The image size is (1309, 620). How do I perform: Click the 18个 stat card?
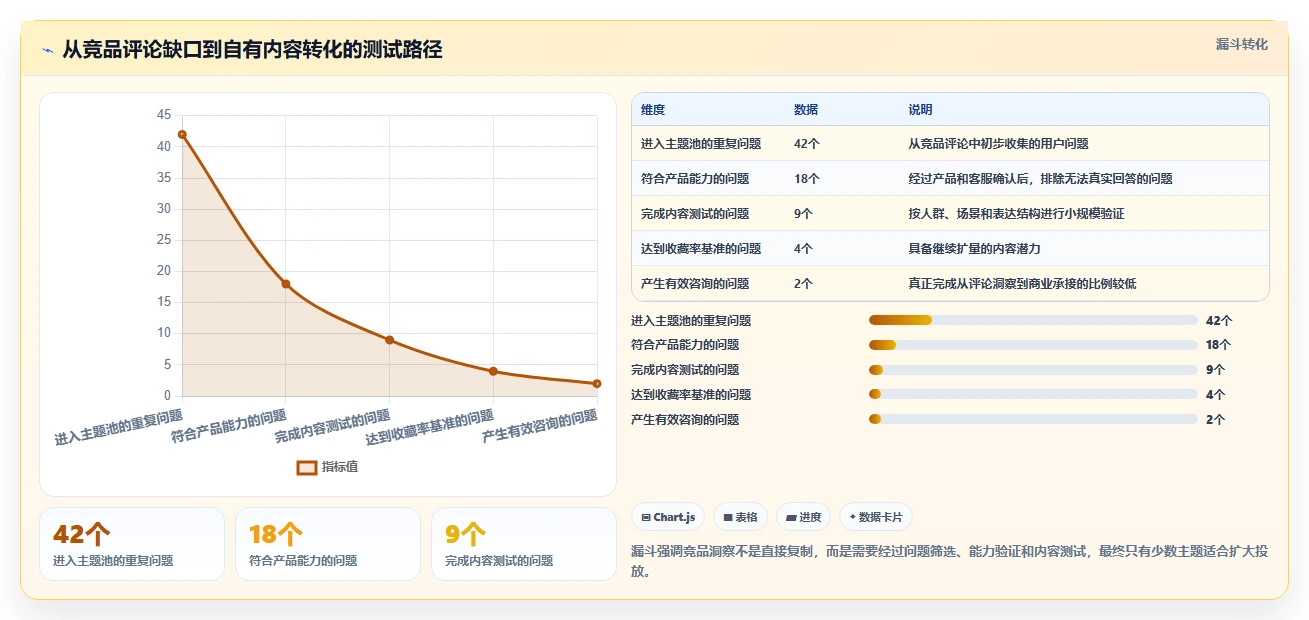(328, 544)
